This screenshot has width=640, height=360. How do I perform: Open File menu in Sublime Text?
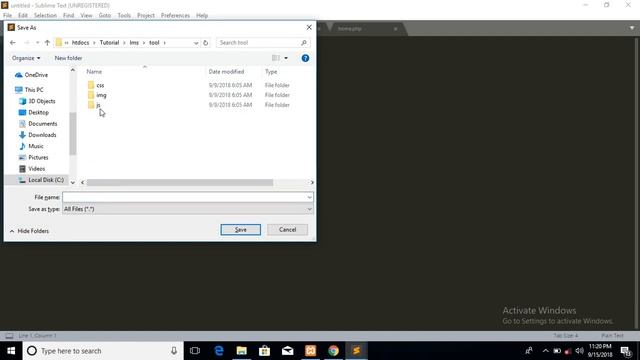[x=7, y=16]
